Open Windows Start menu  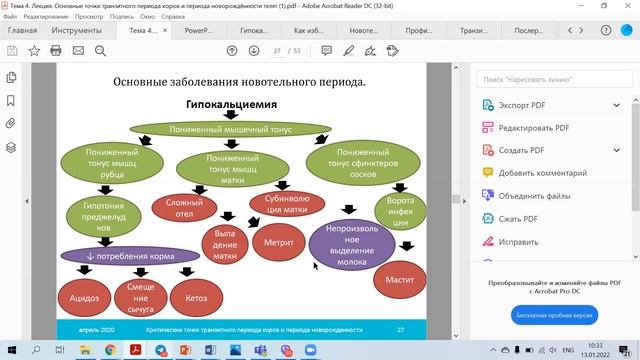point(12,350)
